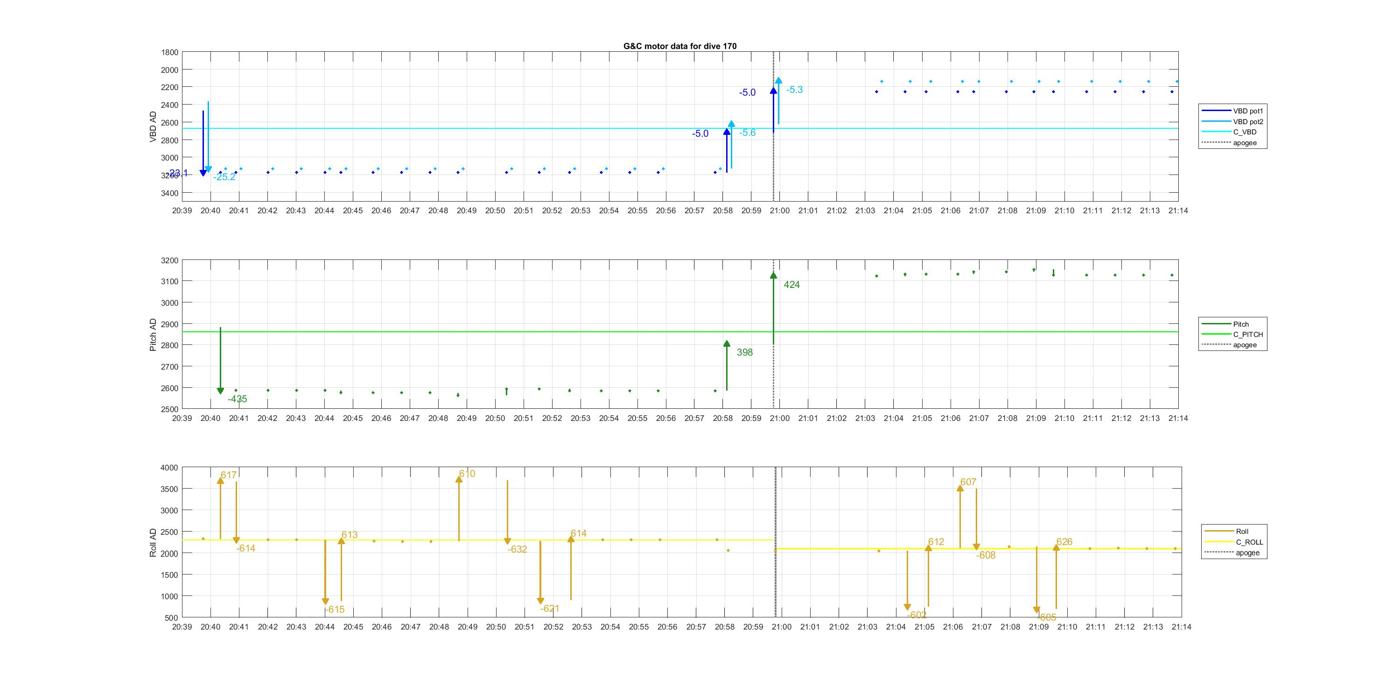Click the '2700' tick on Pitch axis
Image resolution: width=1400 pixels, height=693 pixels.
click(x=169, y=367)
